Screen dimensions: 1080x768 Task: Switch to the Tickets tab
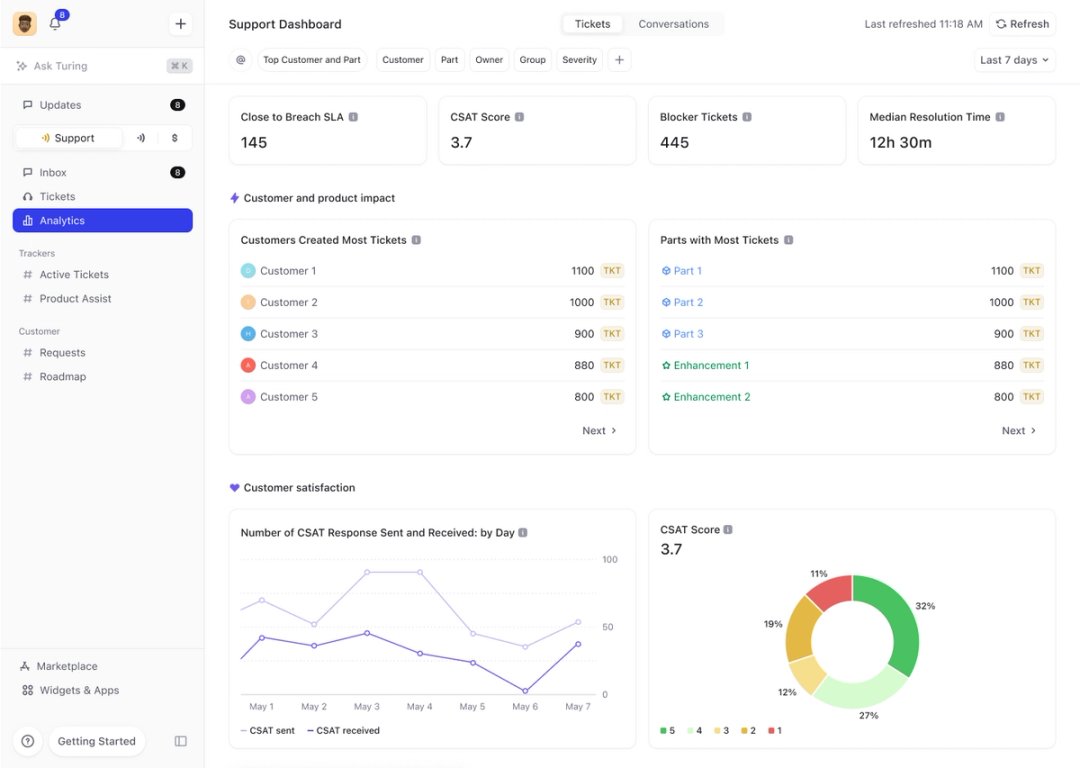(x=592, y=23)
